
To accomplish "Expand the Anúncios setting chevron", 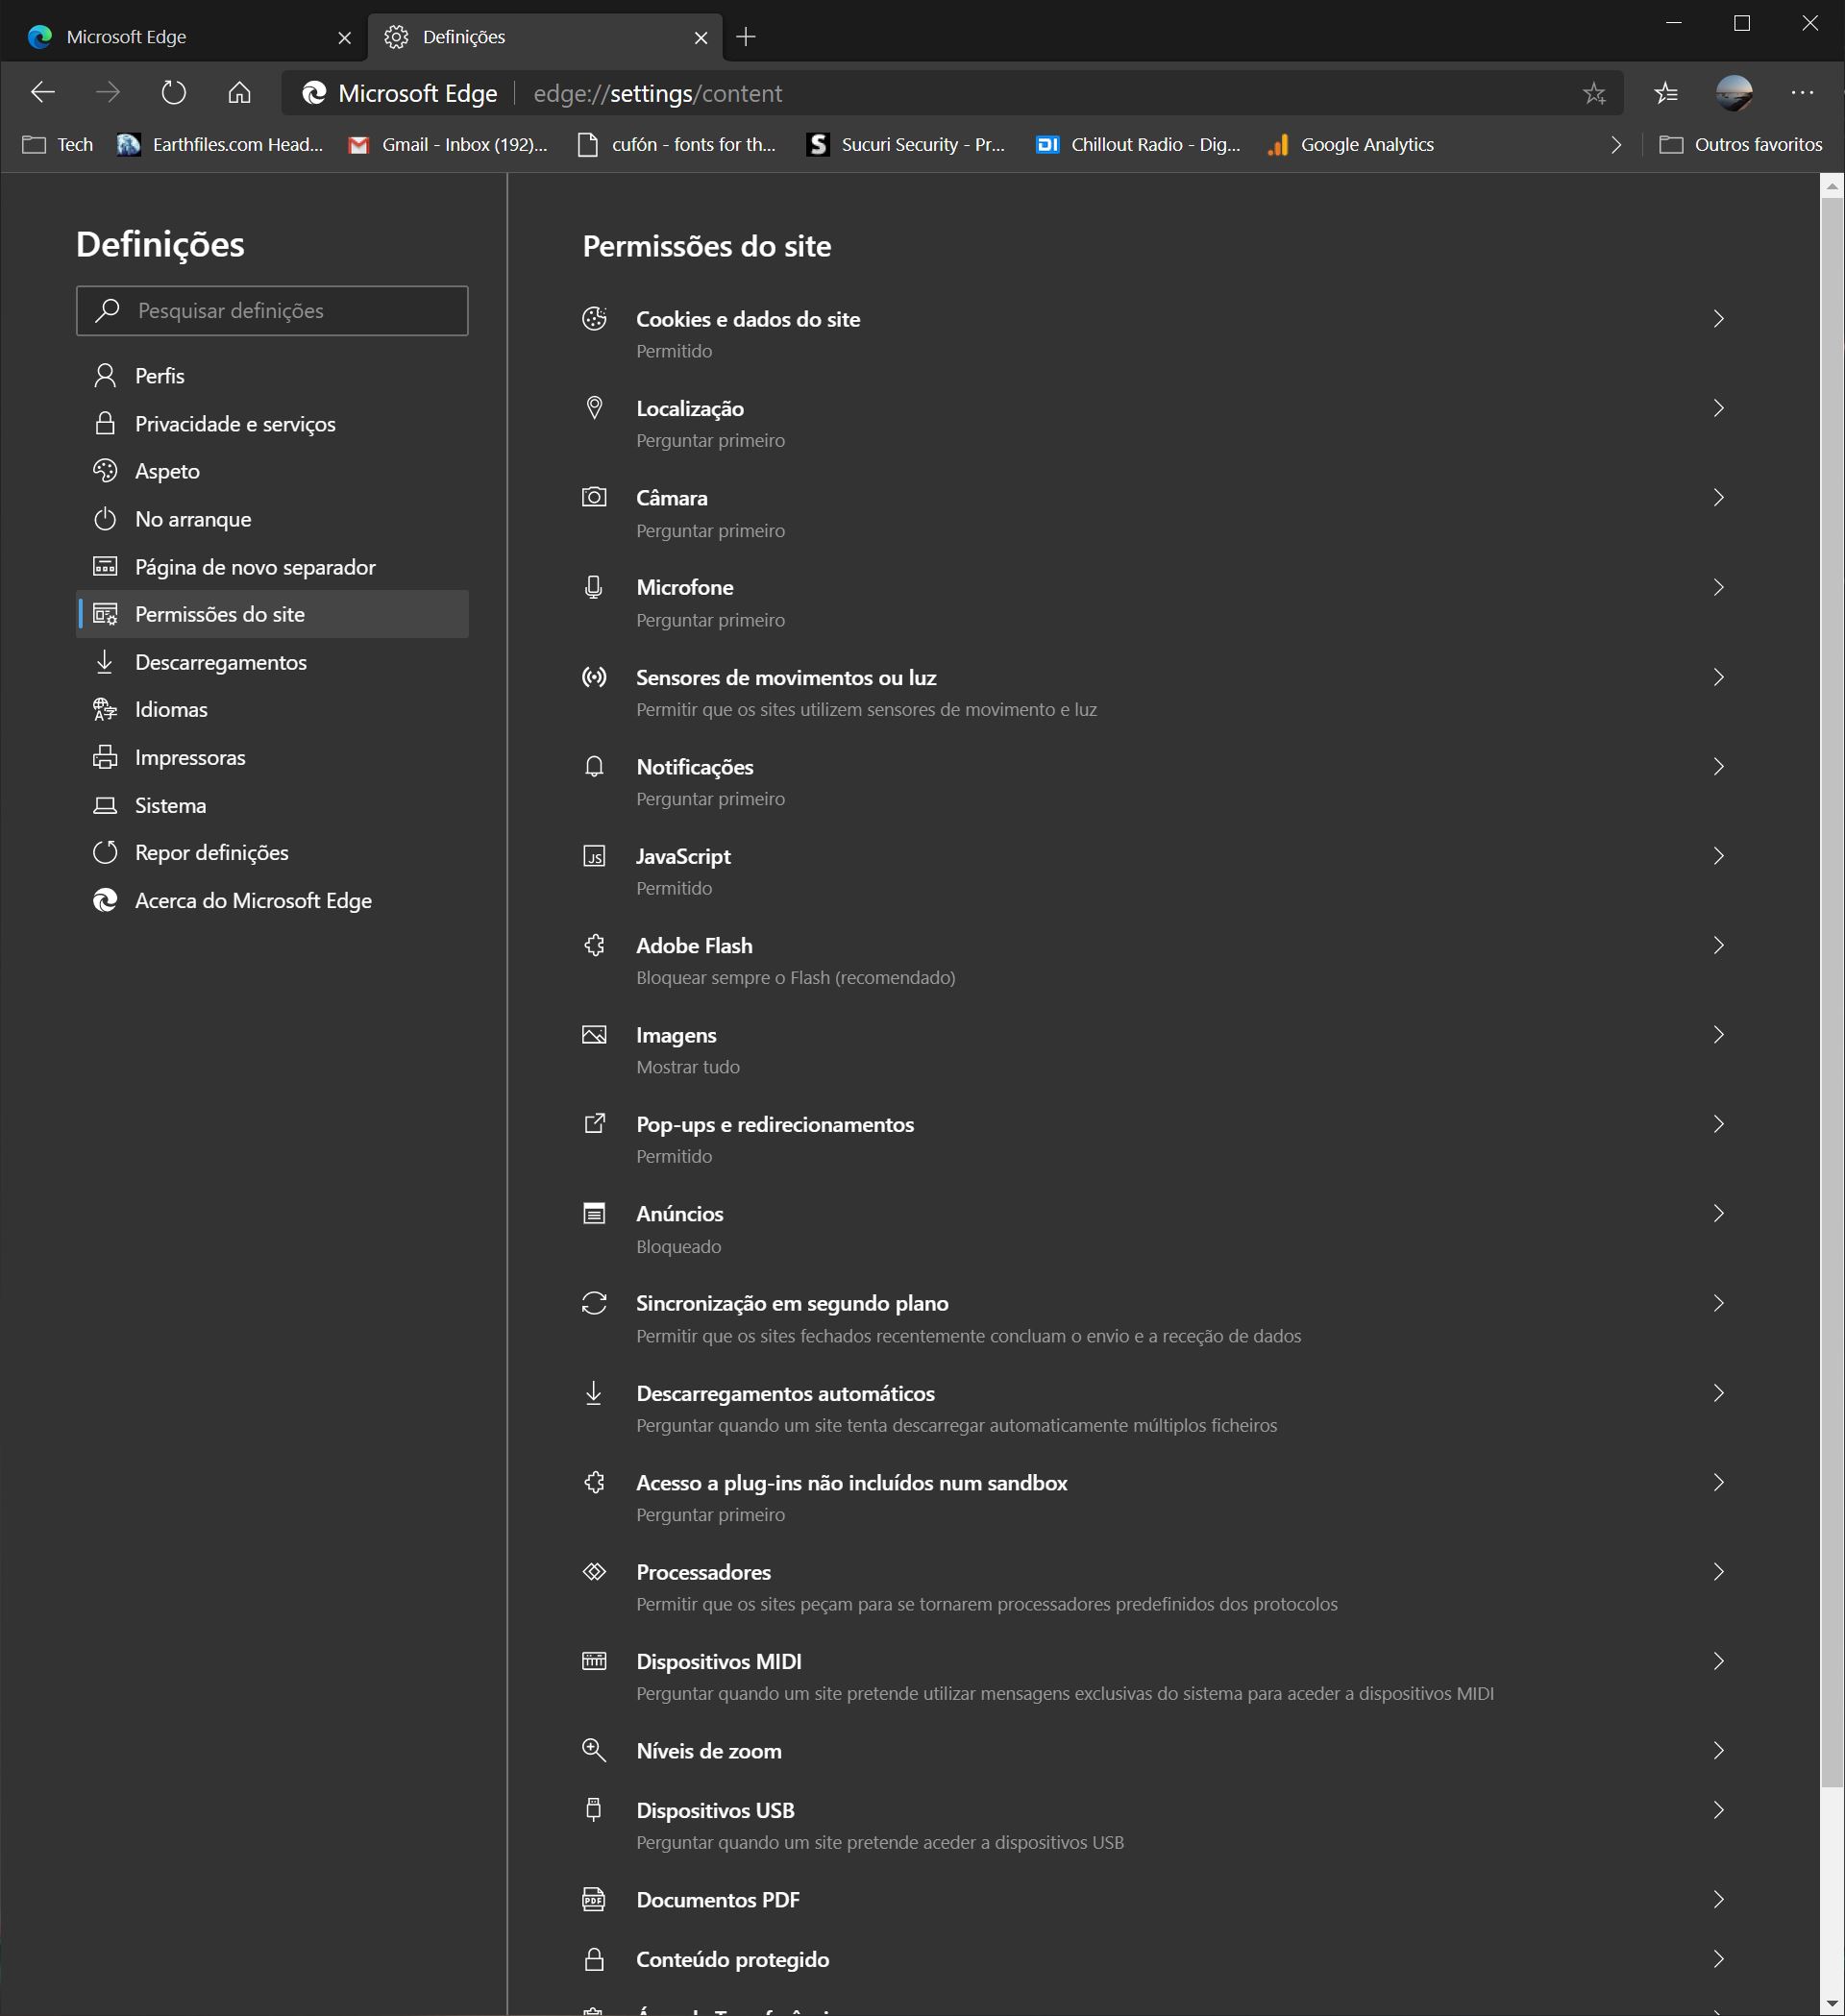I will (1718, 1213).
